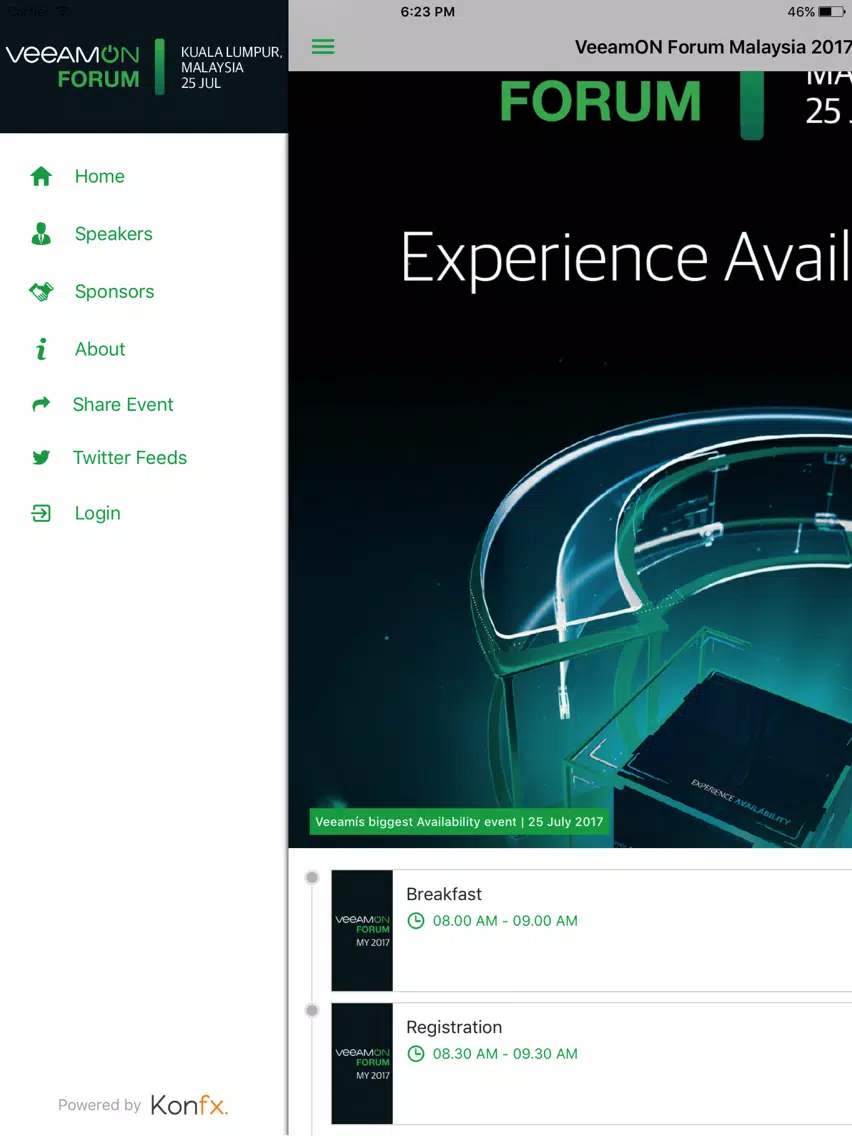Click the 08.30 AM - 09.30 AM time
The width and height of the screenshot is (852, 1136).
(505, 1053)
